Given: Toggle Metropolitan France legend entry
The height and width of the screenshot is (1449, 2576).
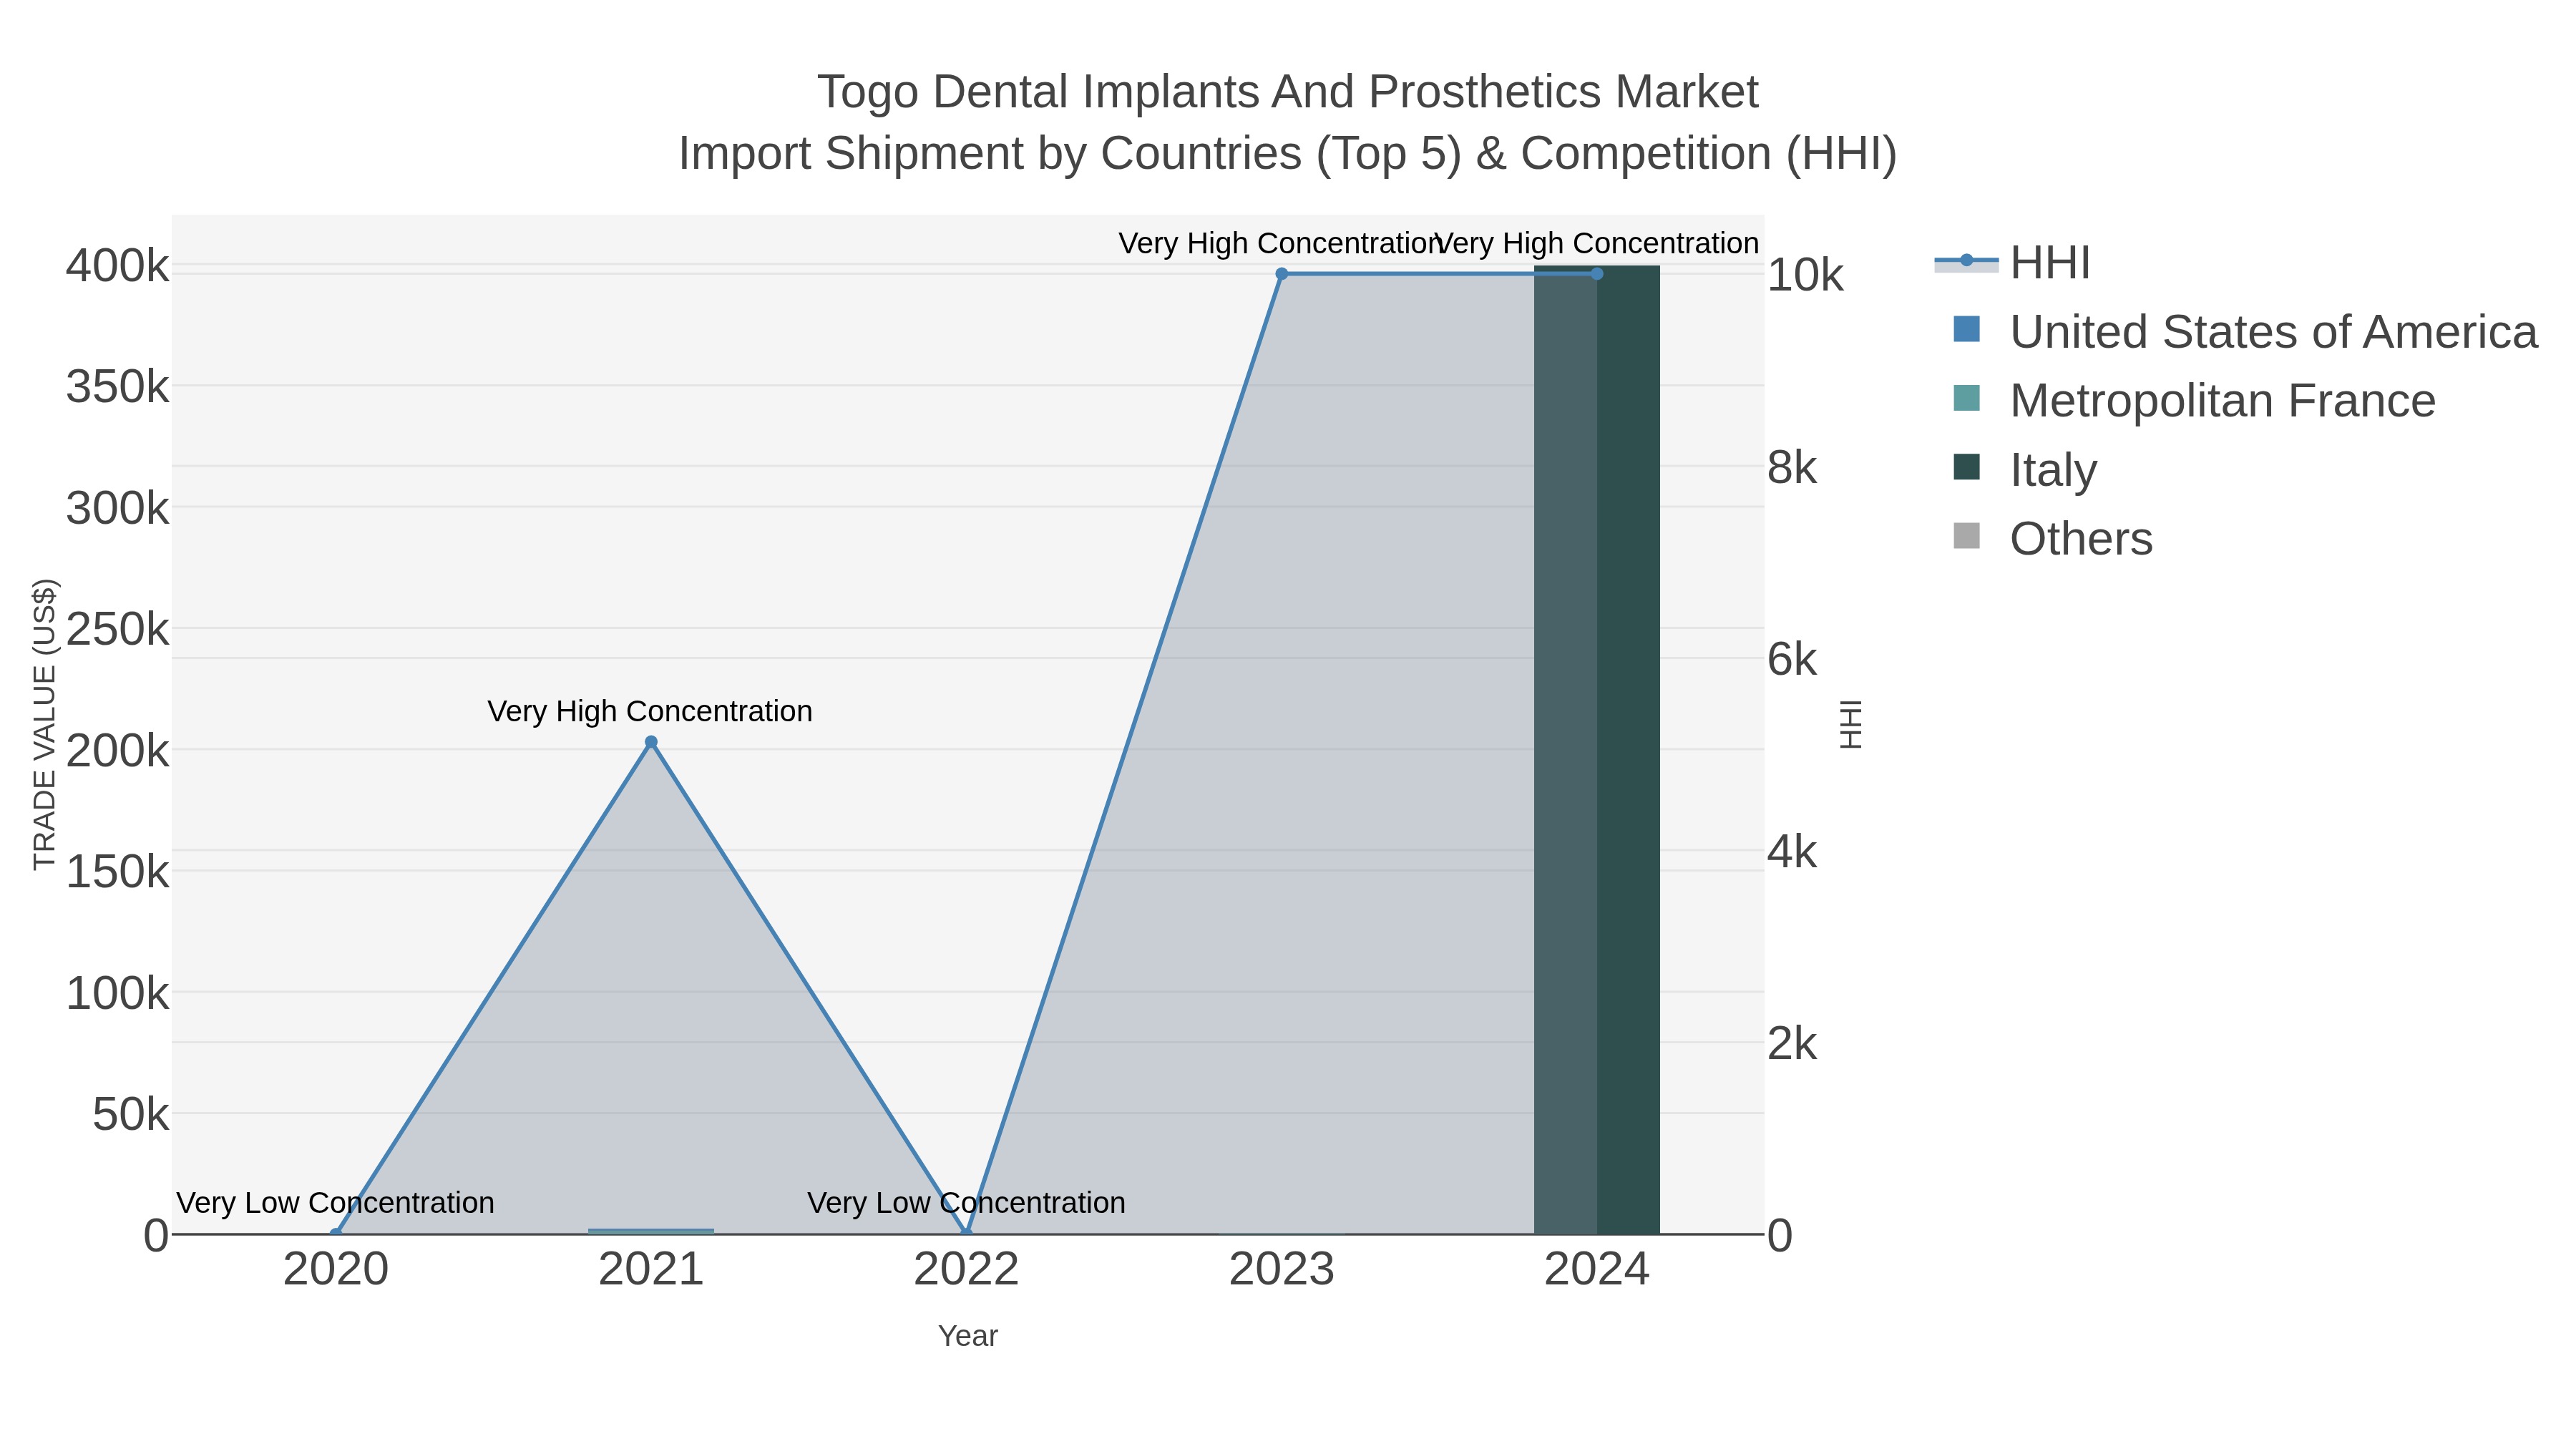Looking at the screenshot, I should pos(2194,401).
